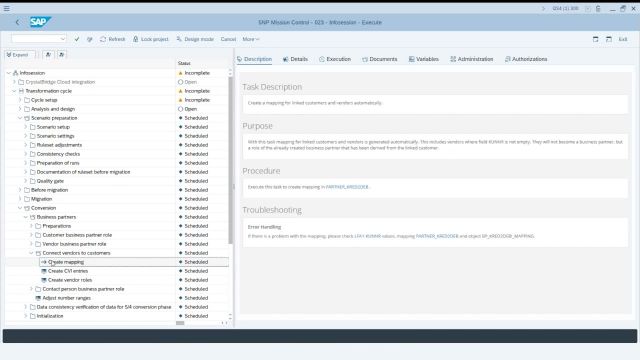The image size is (640, 360).
Task: Click the first person icon beside Expand
Action: (48, 55)
